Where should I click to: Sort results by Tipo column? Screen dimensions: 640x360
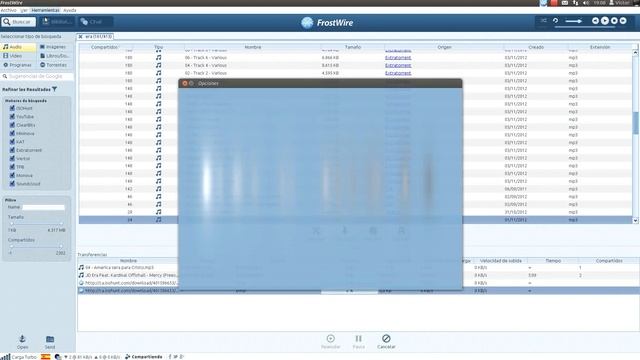coord(158,47)
